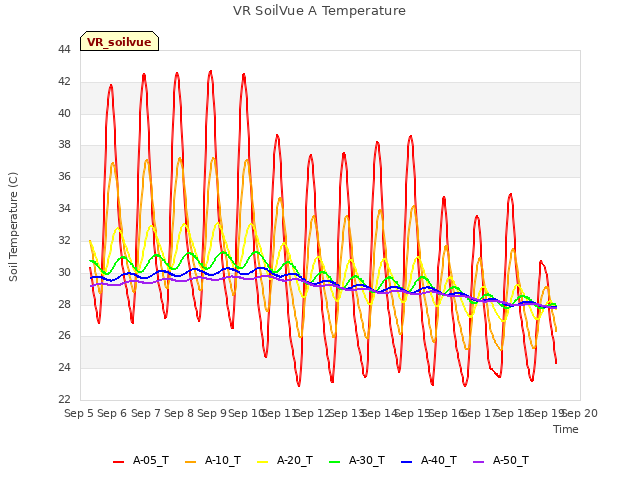Image resolution: width=640 pixels, height=480 pixels.
Task: Click the 36 y-axis tick label
Action: 64,176
